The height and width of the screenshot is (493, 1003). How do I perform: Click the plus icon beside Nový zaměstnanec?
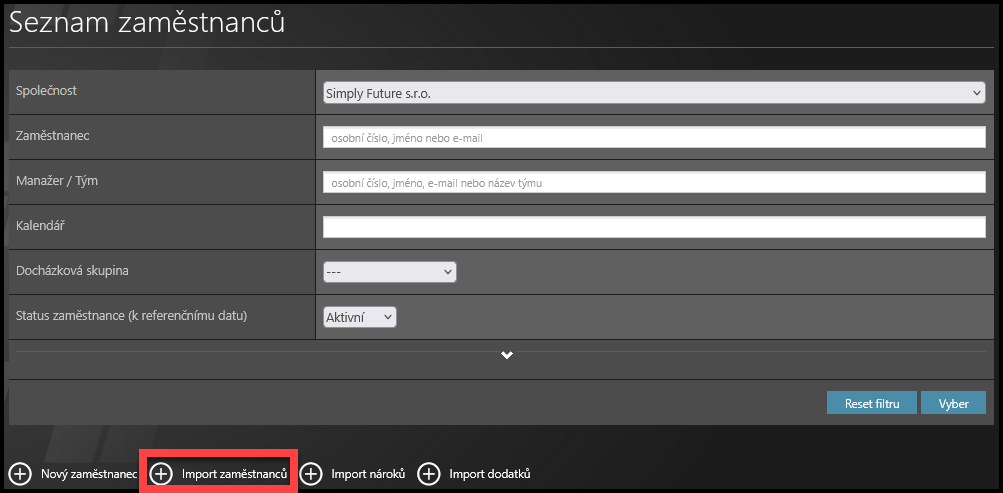(20, 474)
